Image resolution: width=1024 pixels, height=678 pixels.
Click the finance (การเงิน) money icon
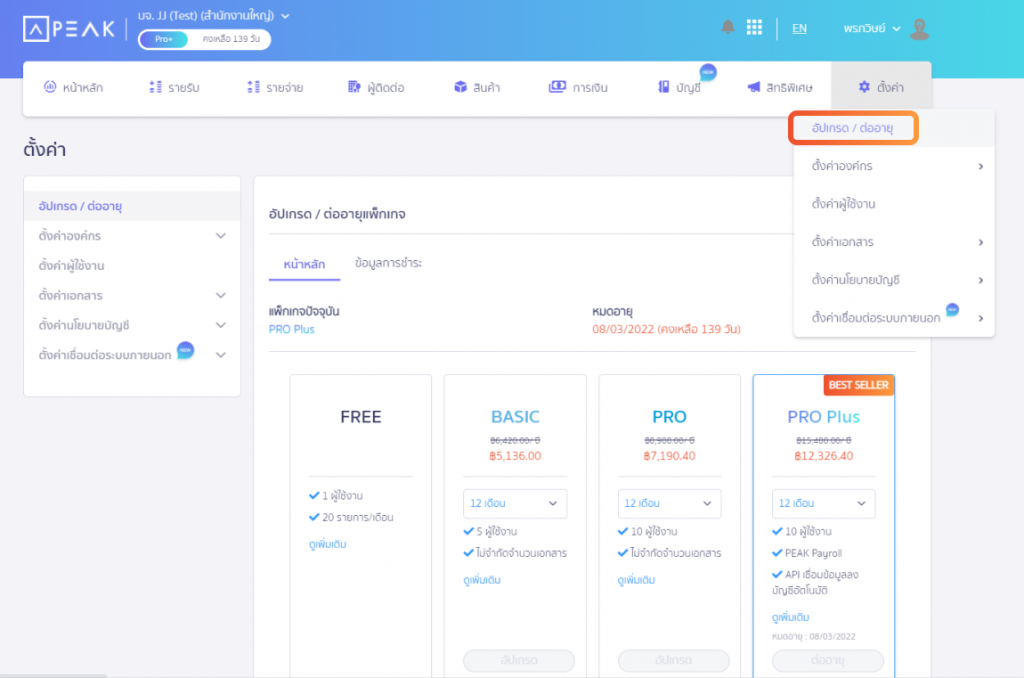pyautogui.click(x=557, y=87)
